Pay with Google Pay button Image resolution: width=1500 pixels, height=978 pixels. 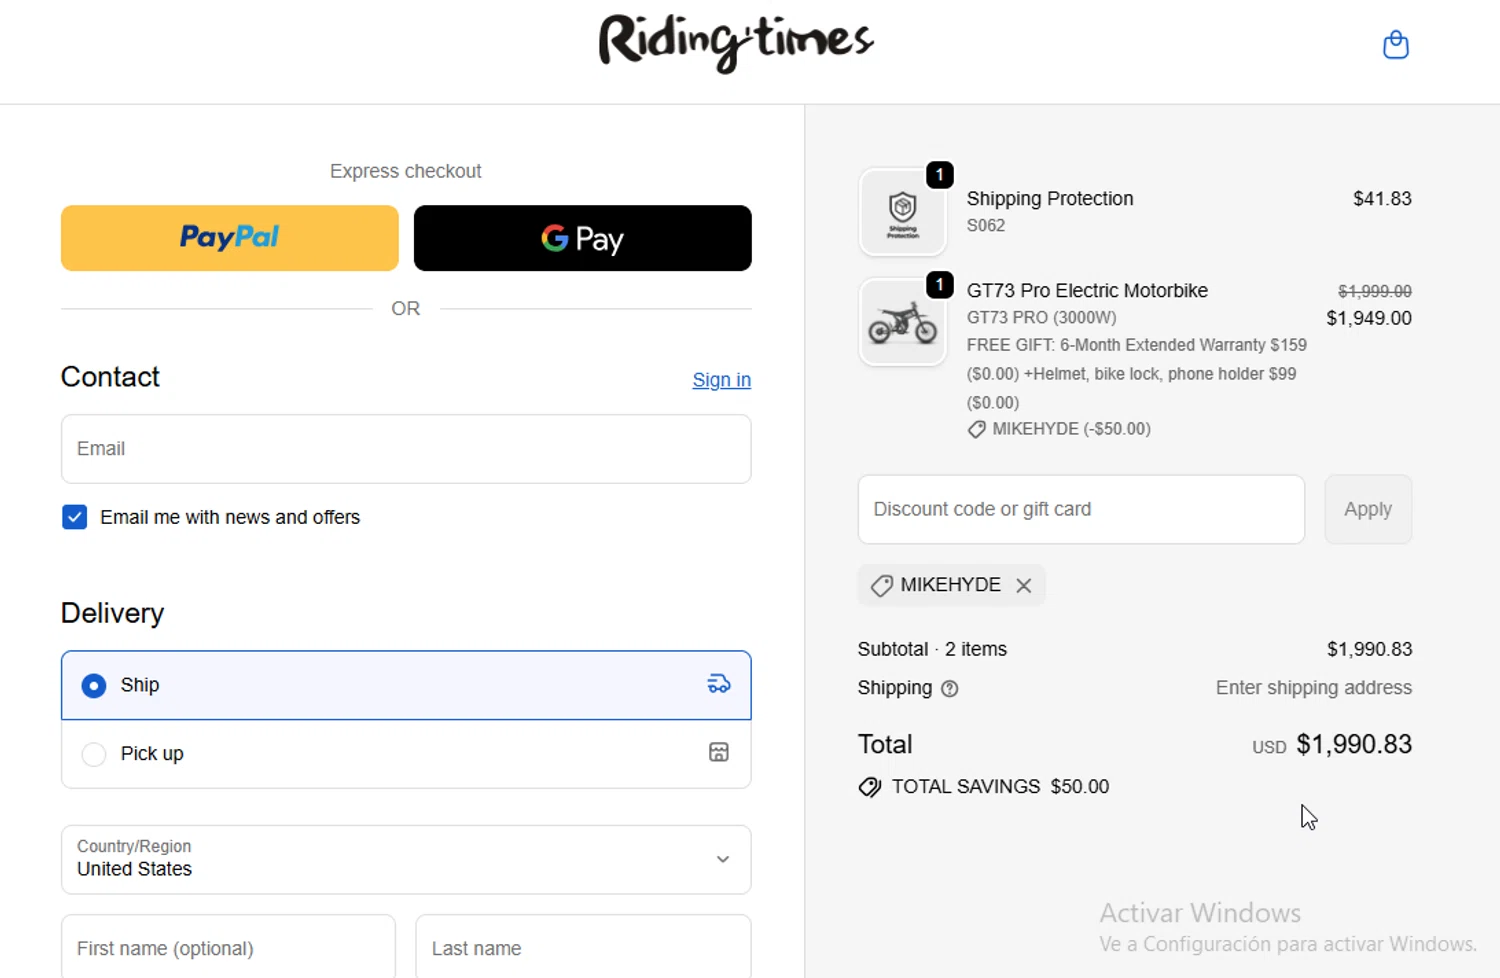point(583,238)
